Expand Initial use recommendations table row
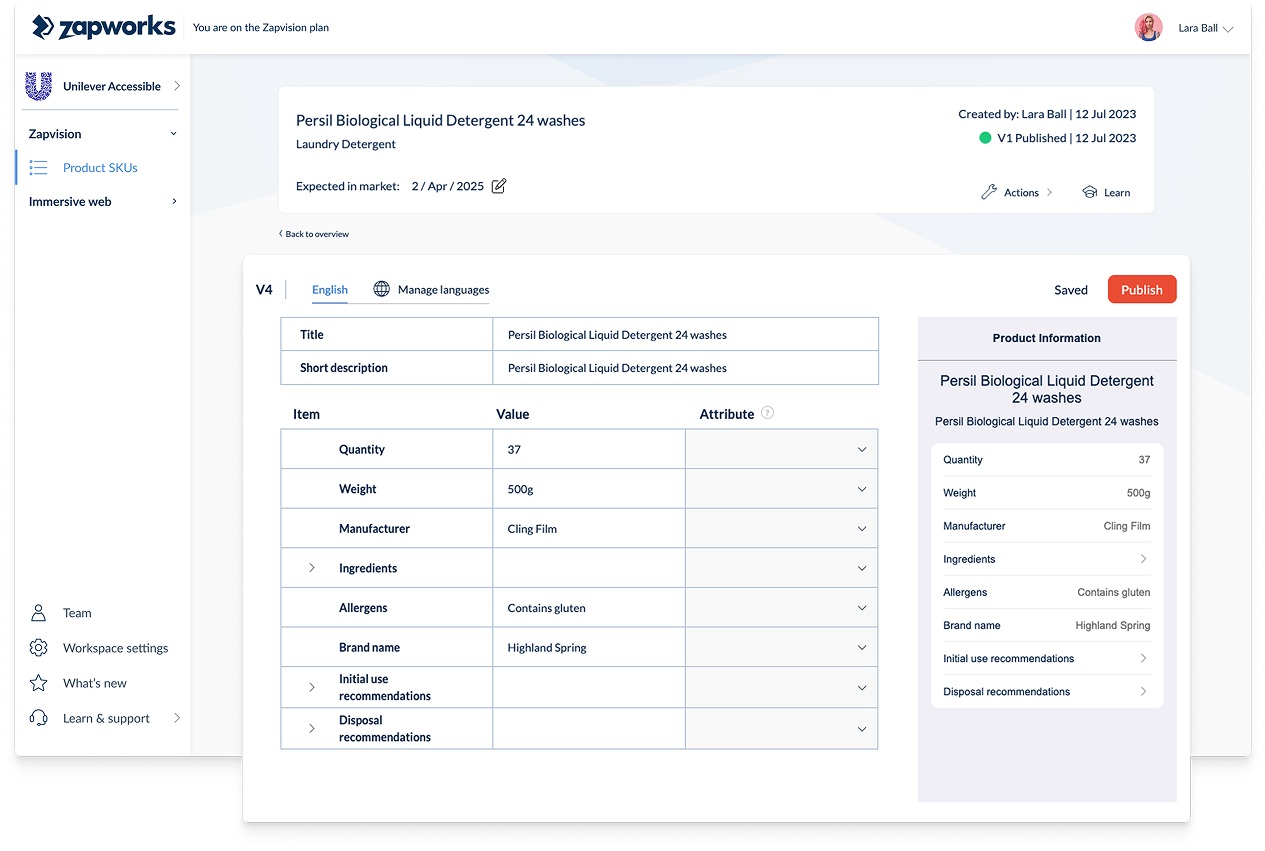This screenshot has height=851, width=1265. tap(312, 688)
